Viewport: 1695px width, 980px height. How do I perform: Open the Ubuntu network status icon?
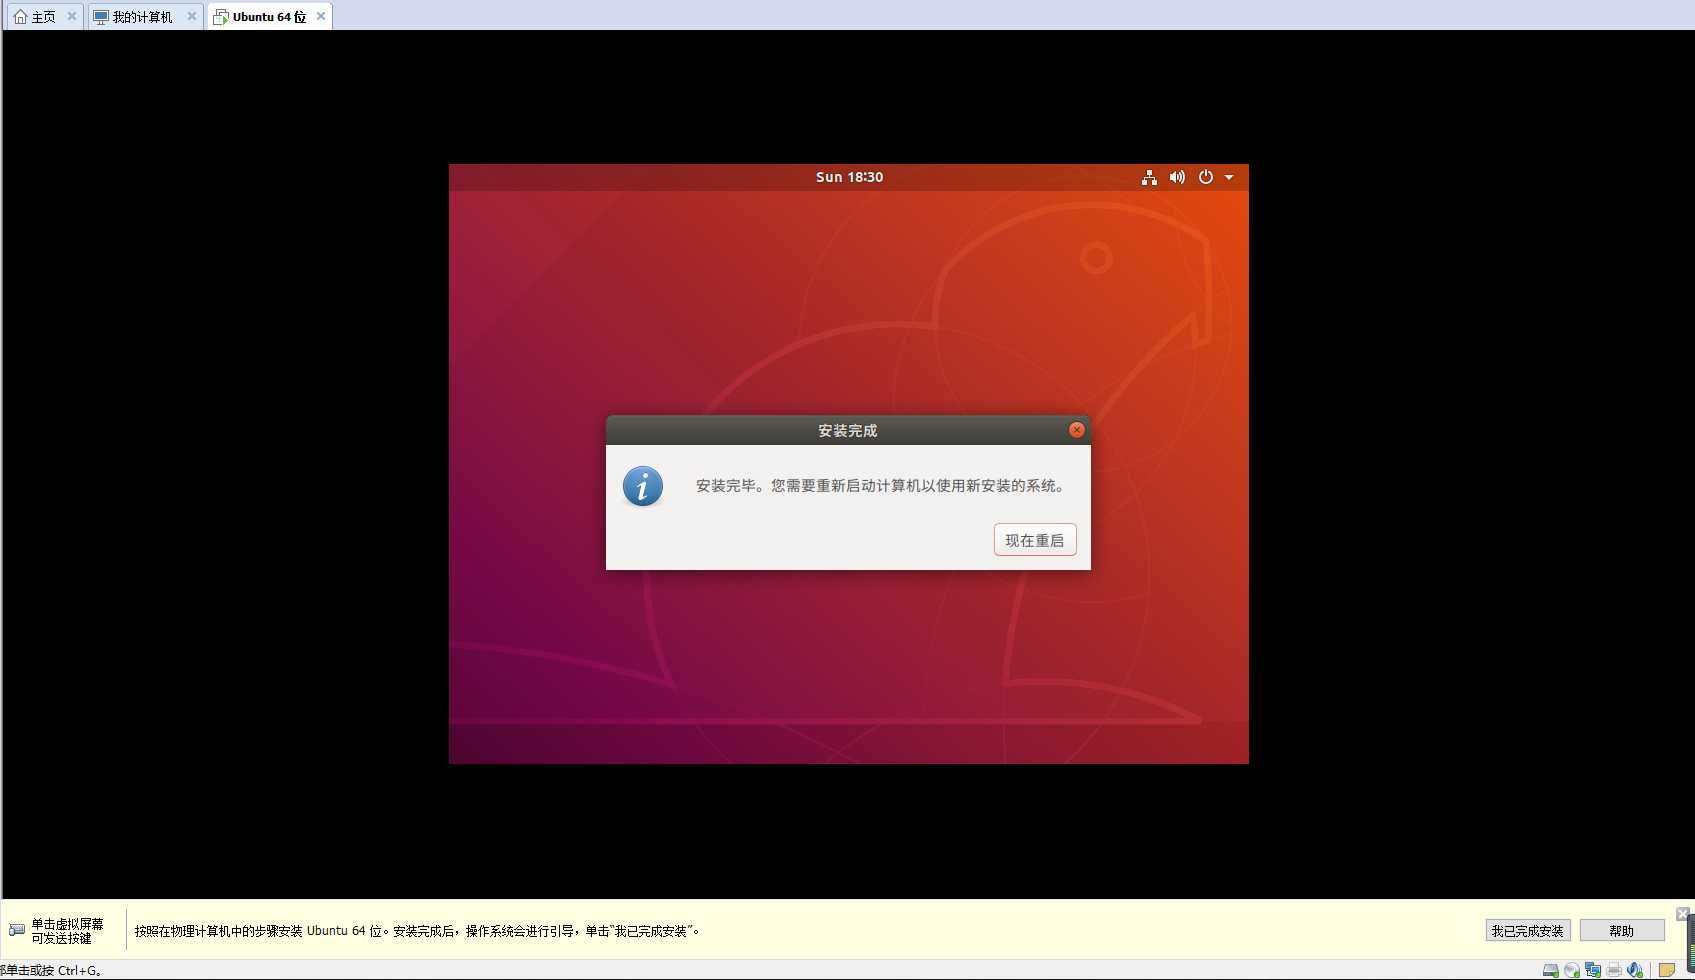pos(1149,177)
